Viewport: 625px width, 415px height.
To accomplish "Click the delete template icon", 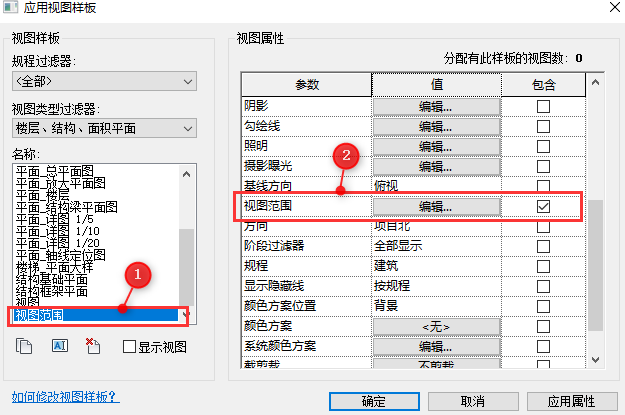I will tap(93, 346).
